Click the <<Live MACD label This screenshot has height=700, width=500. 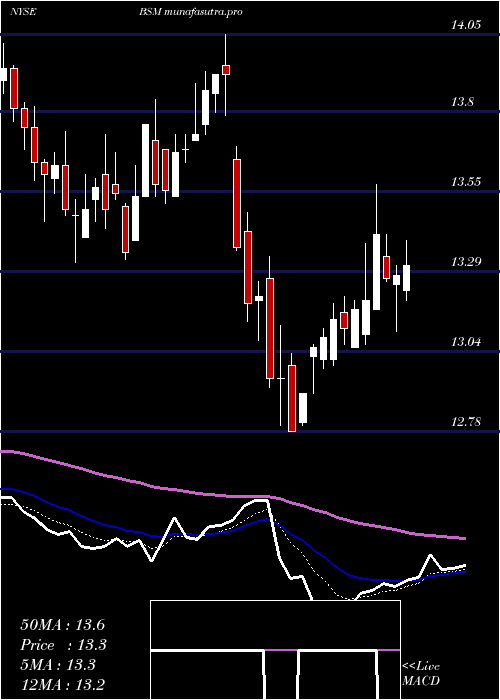421,674
